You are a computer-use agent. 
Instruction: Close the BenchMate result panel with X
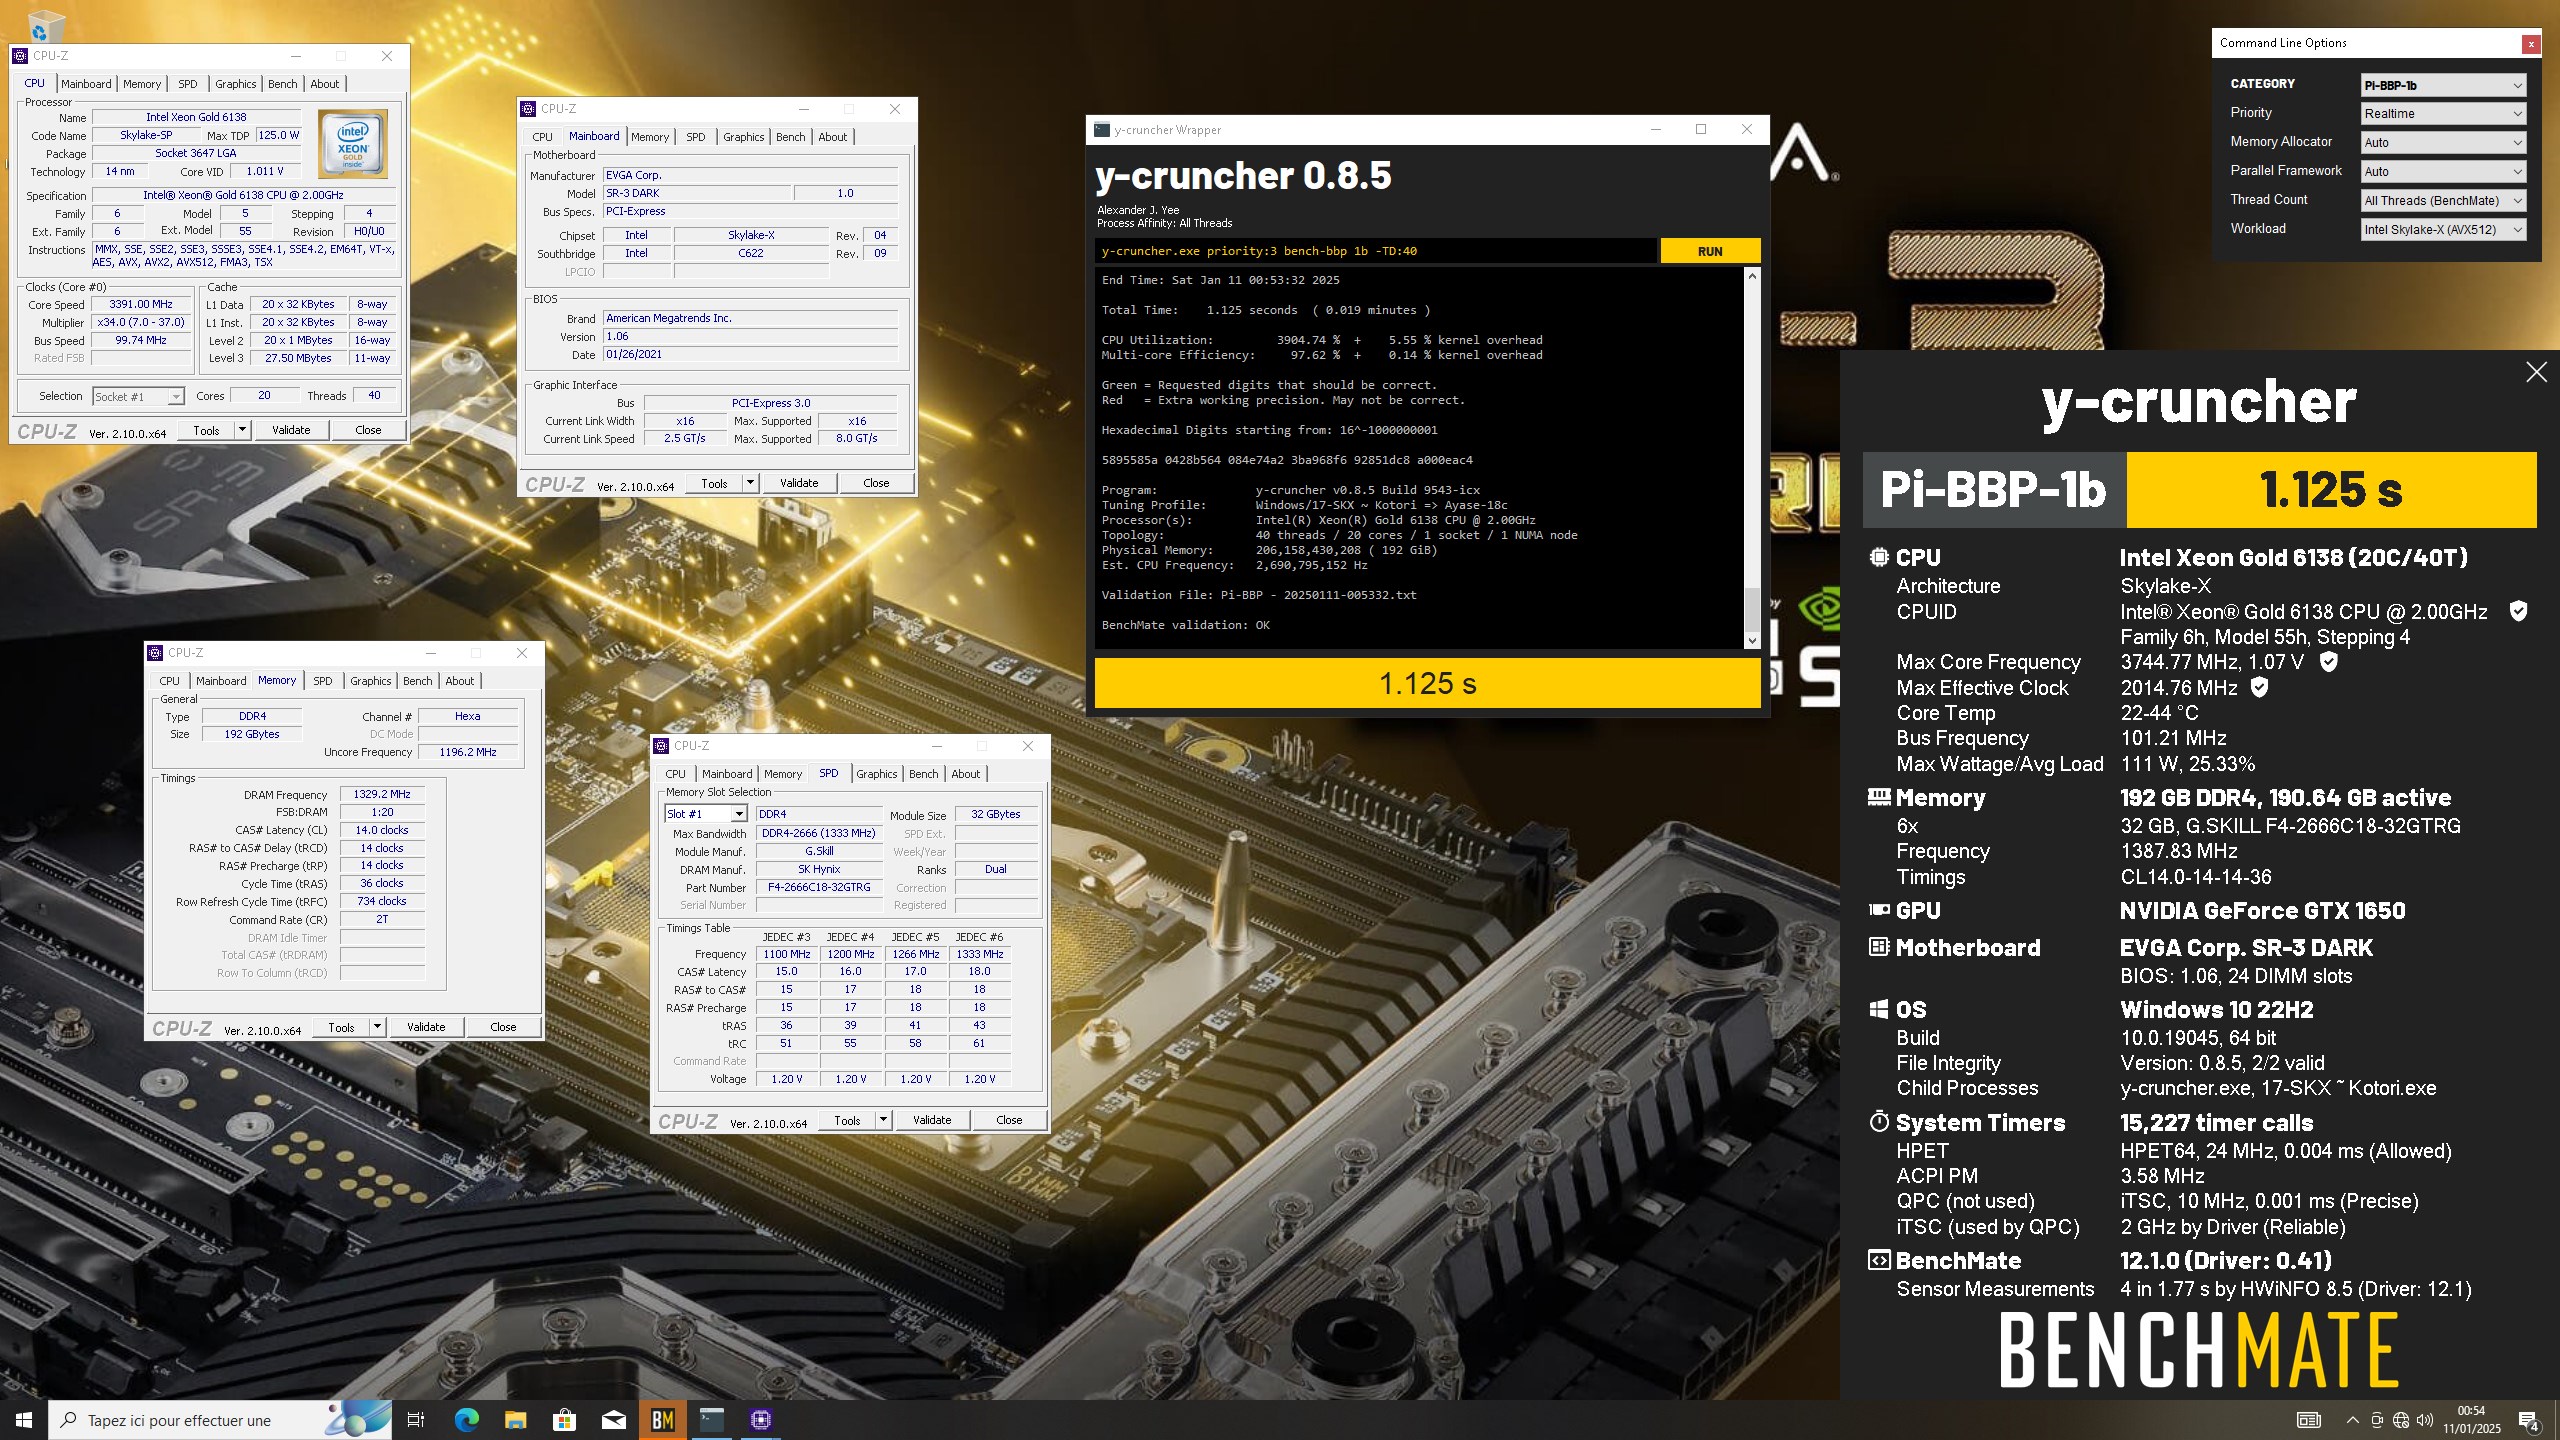coord(2536,372)
